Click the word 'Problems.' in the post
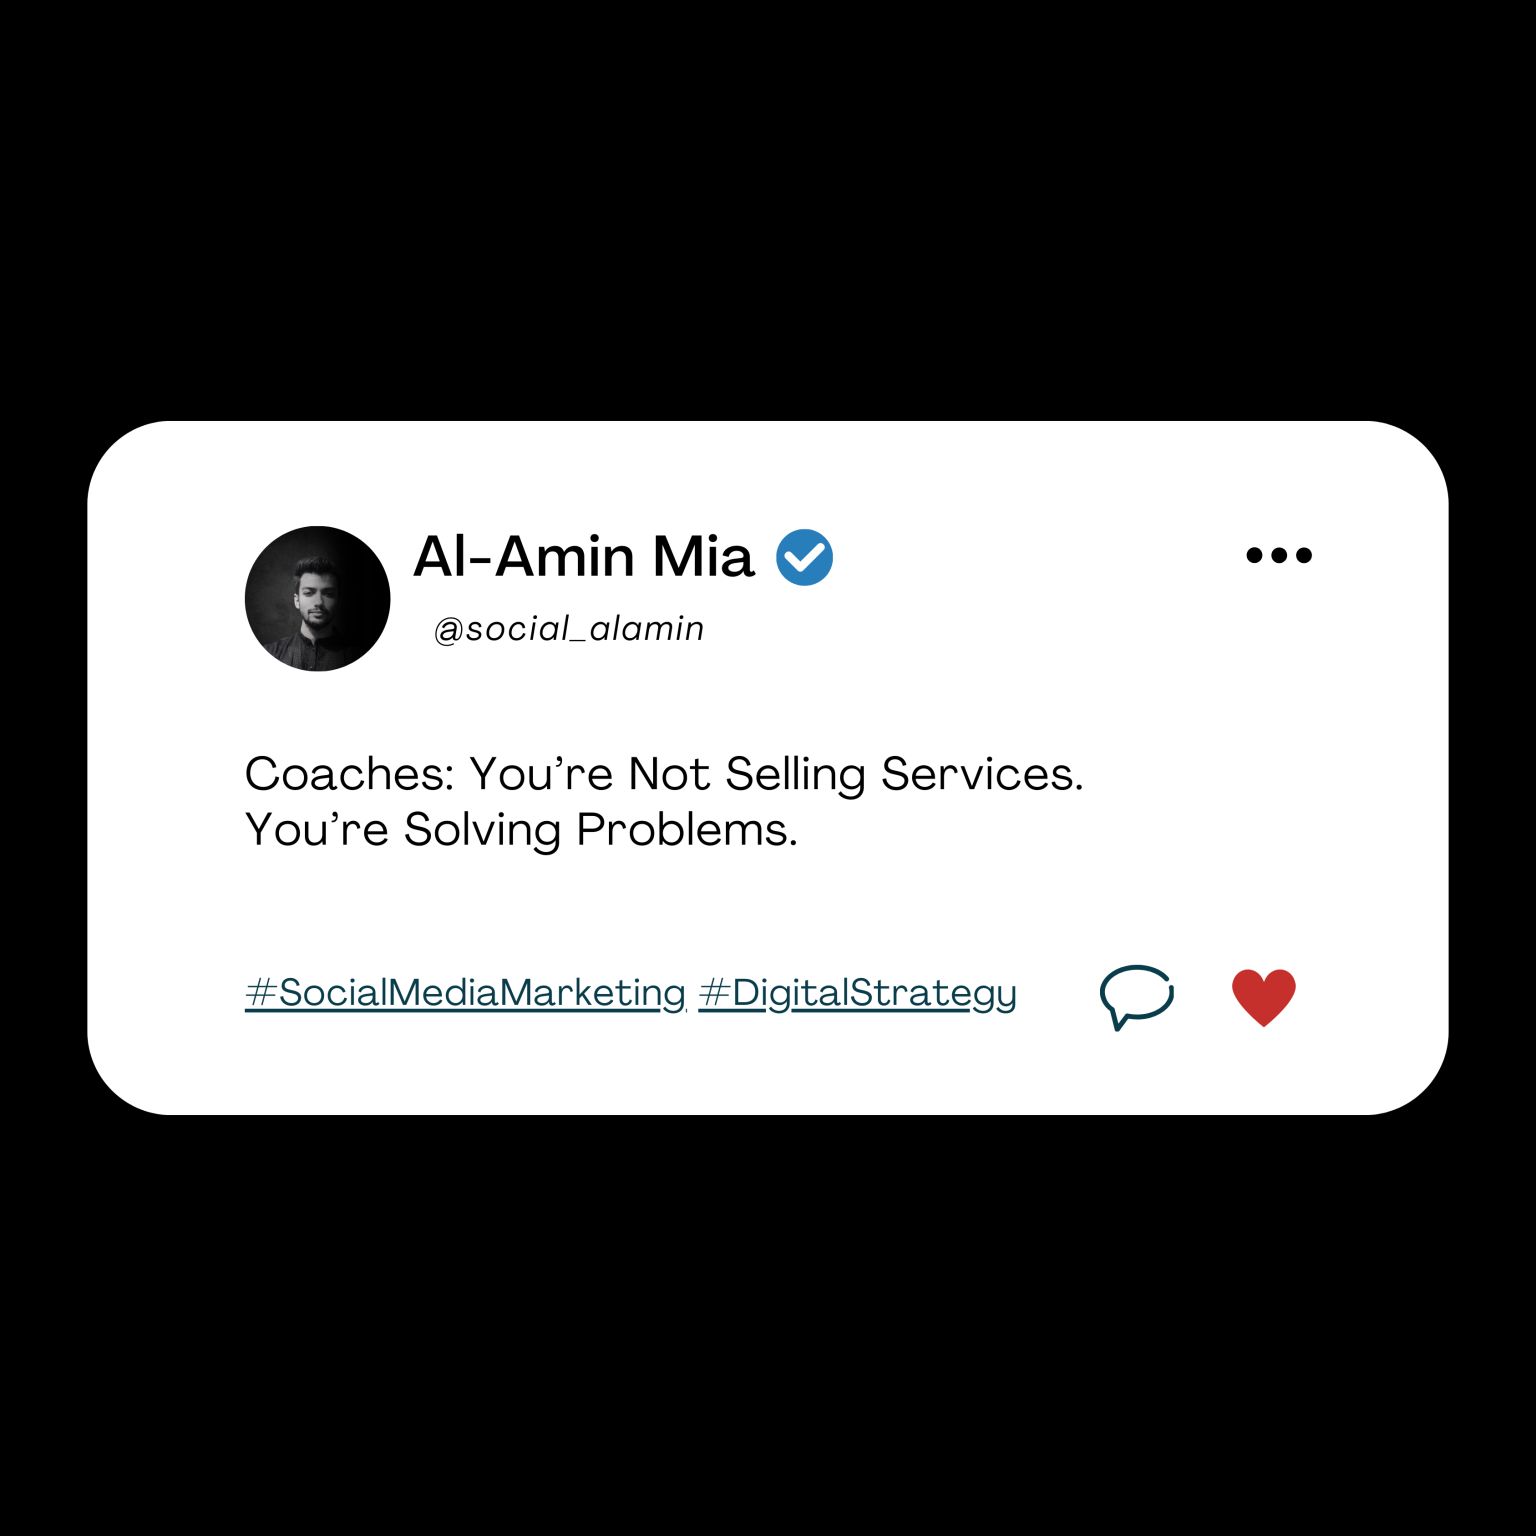This screenshot has width=1536, height=1536. pos(687,830)
